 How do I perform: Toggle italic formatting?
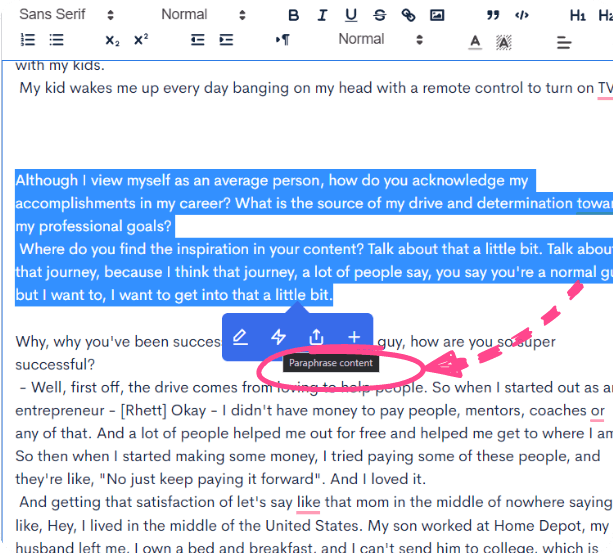[322, 15]
